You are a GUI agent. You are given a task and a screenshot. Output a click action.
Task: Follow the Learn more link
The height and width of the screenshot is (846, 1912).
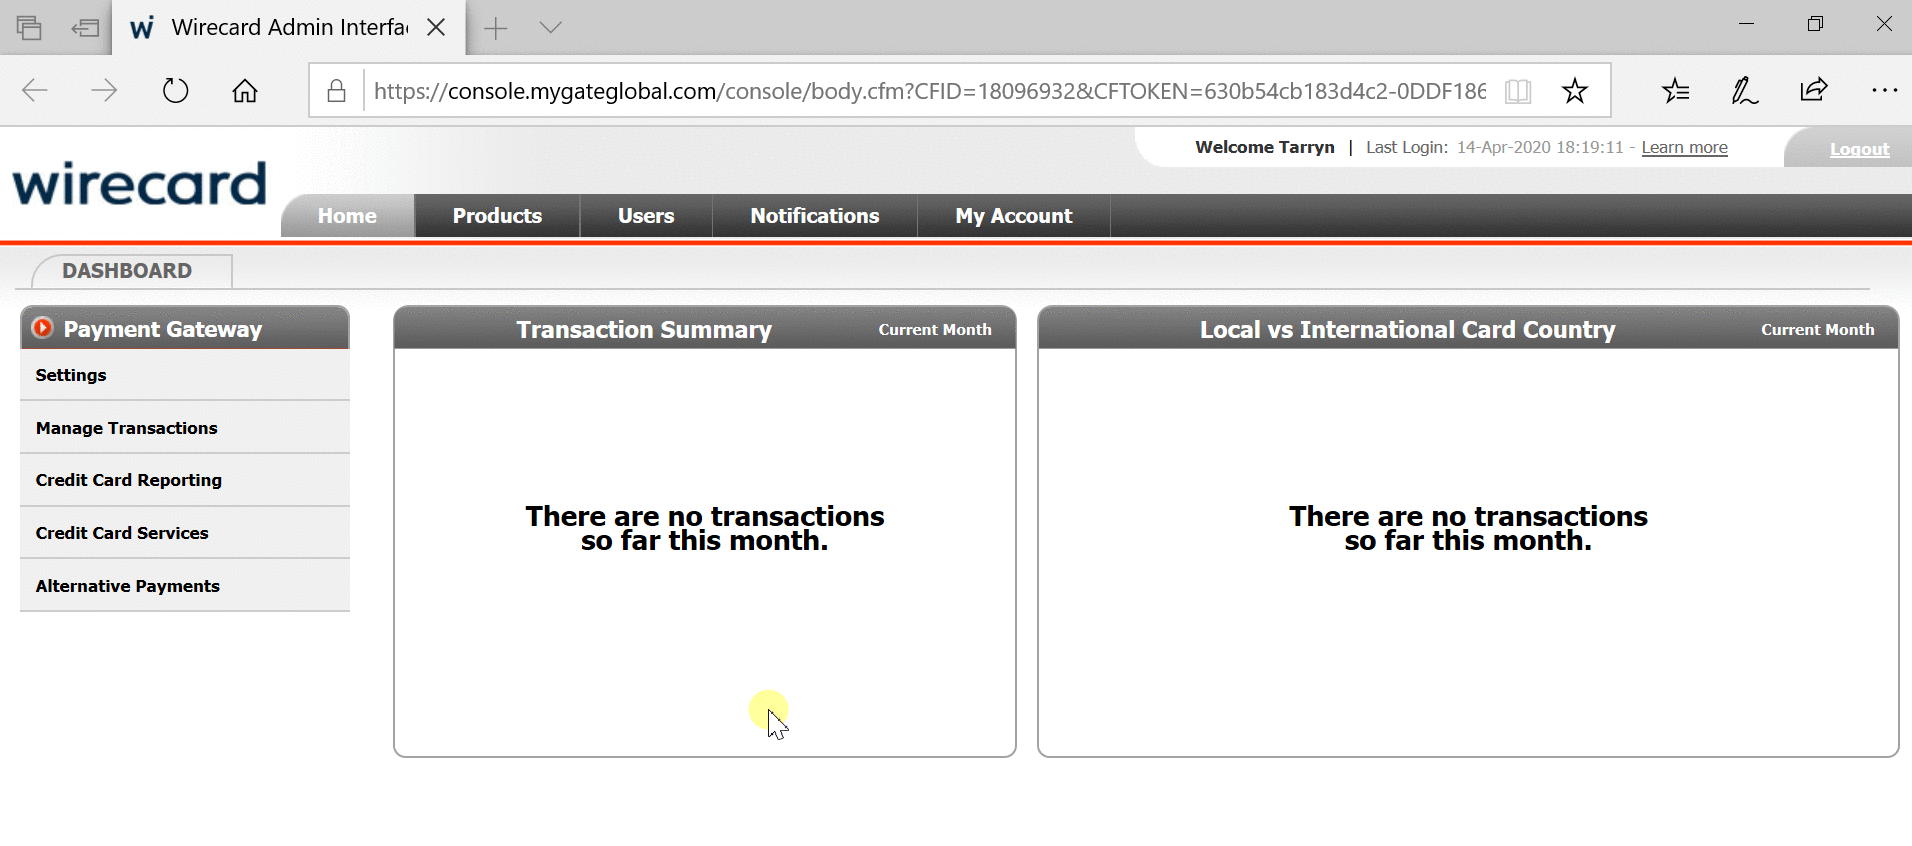(x=1685, y=148)
